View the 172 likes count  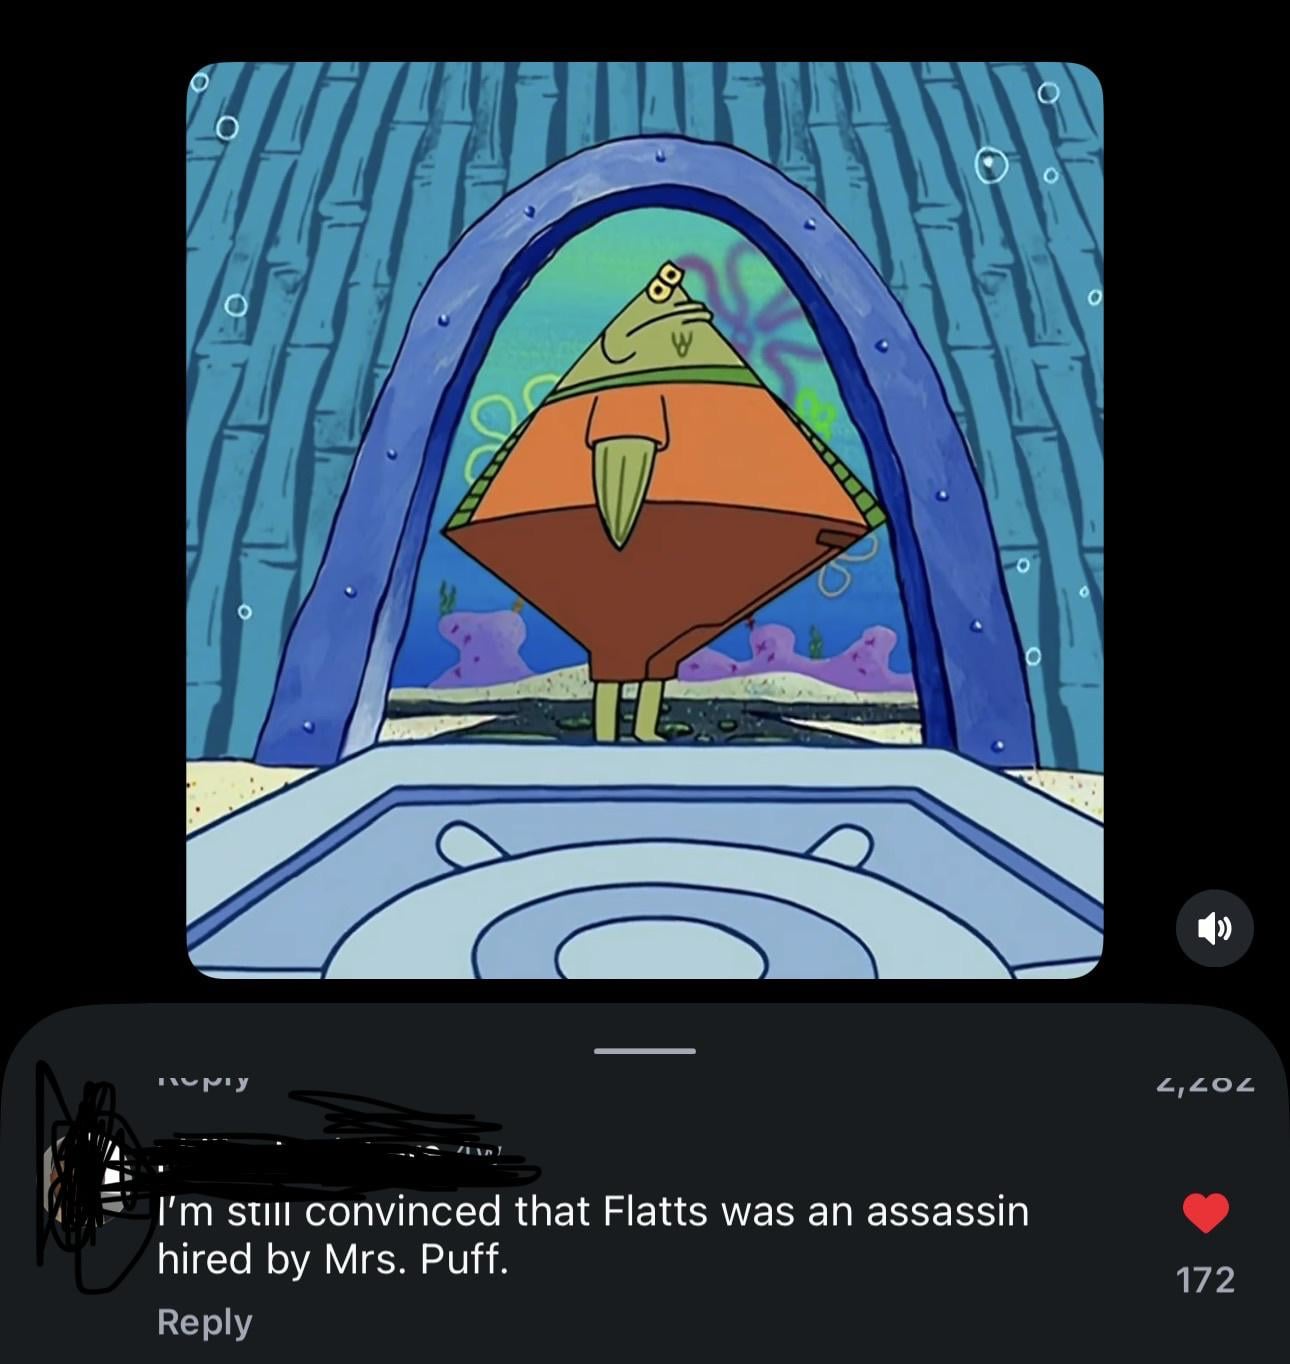(x=1205, y=1280)
